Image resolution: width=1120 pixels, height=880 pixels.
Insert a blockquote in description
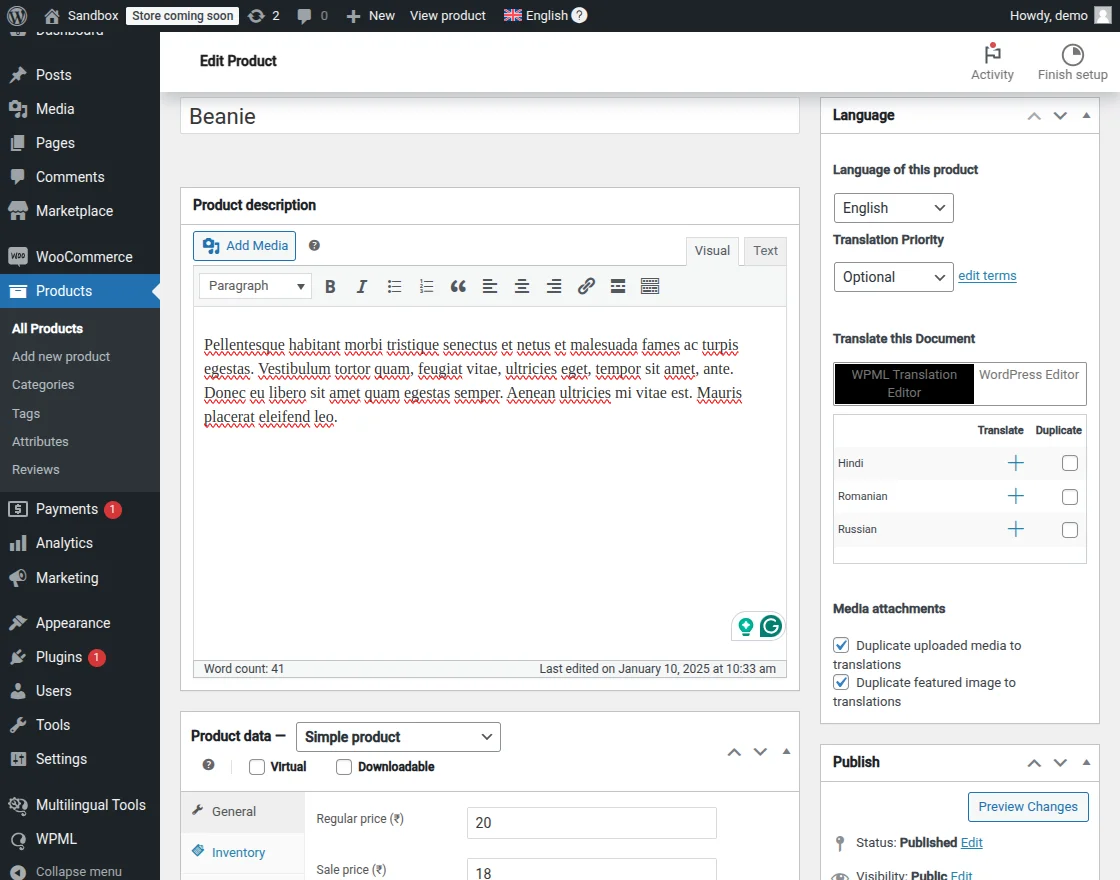pos(458,287)
